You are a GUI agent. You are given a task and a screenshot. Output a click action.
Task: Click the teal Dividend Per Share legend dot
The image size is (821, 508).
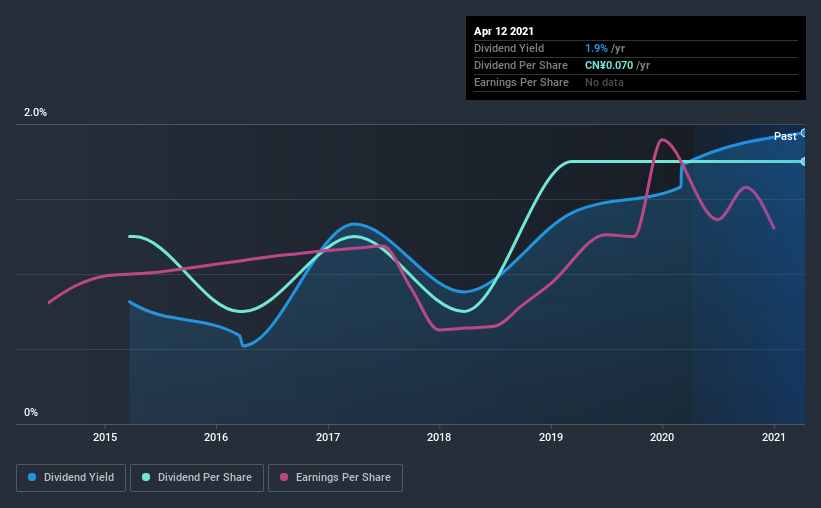pos(146,477)
